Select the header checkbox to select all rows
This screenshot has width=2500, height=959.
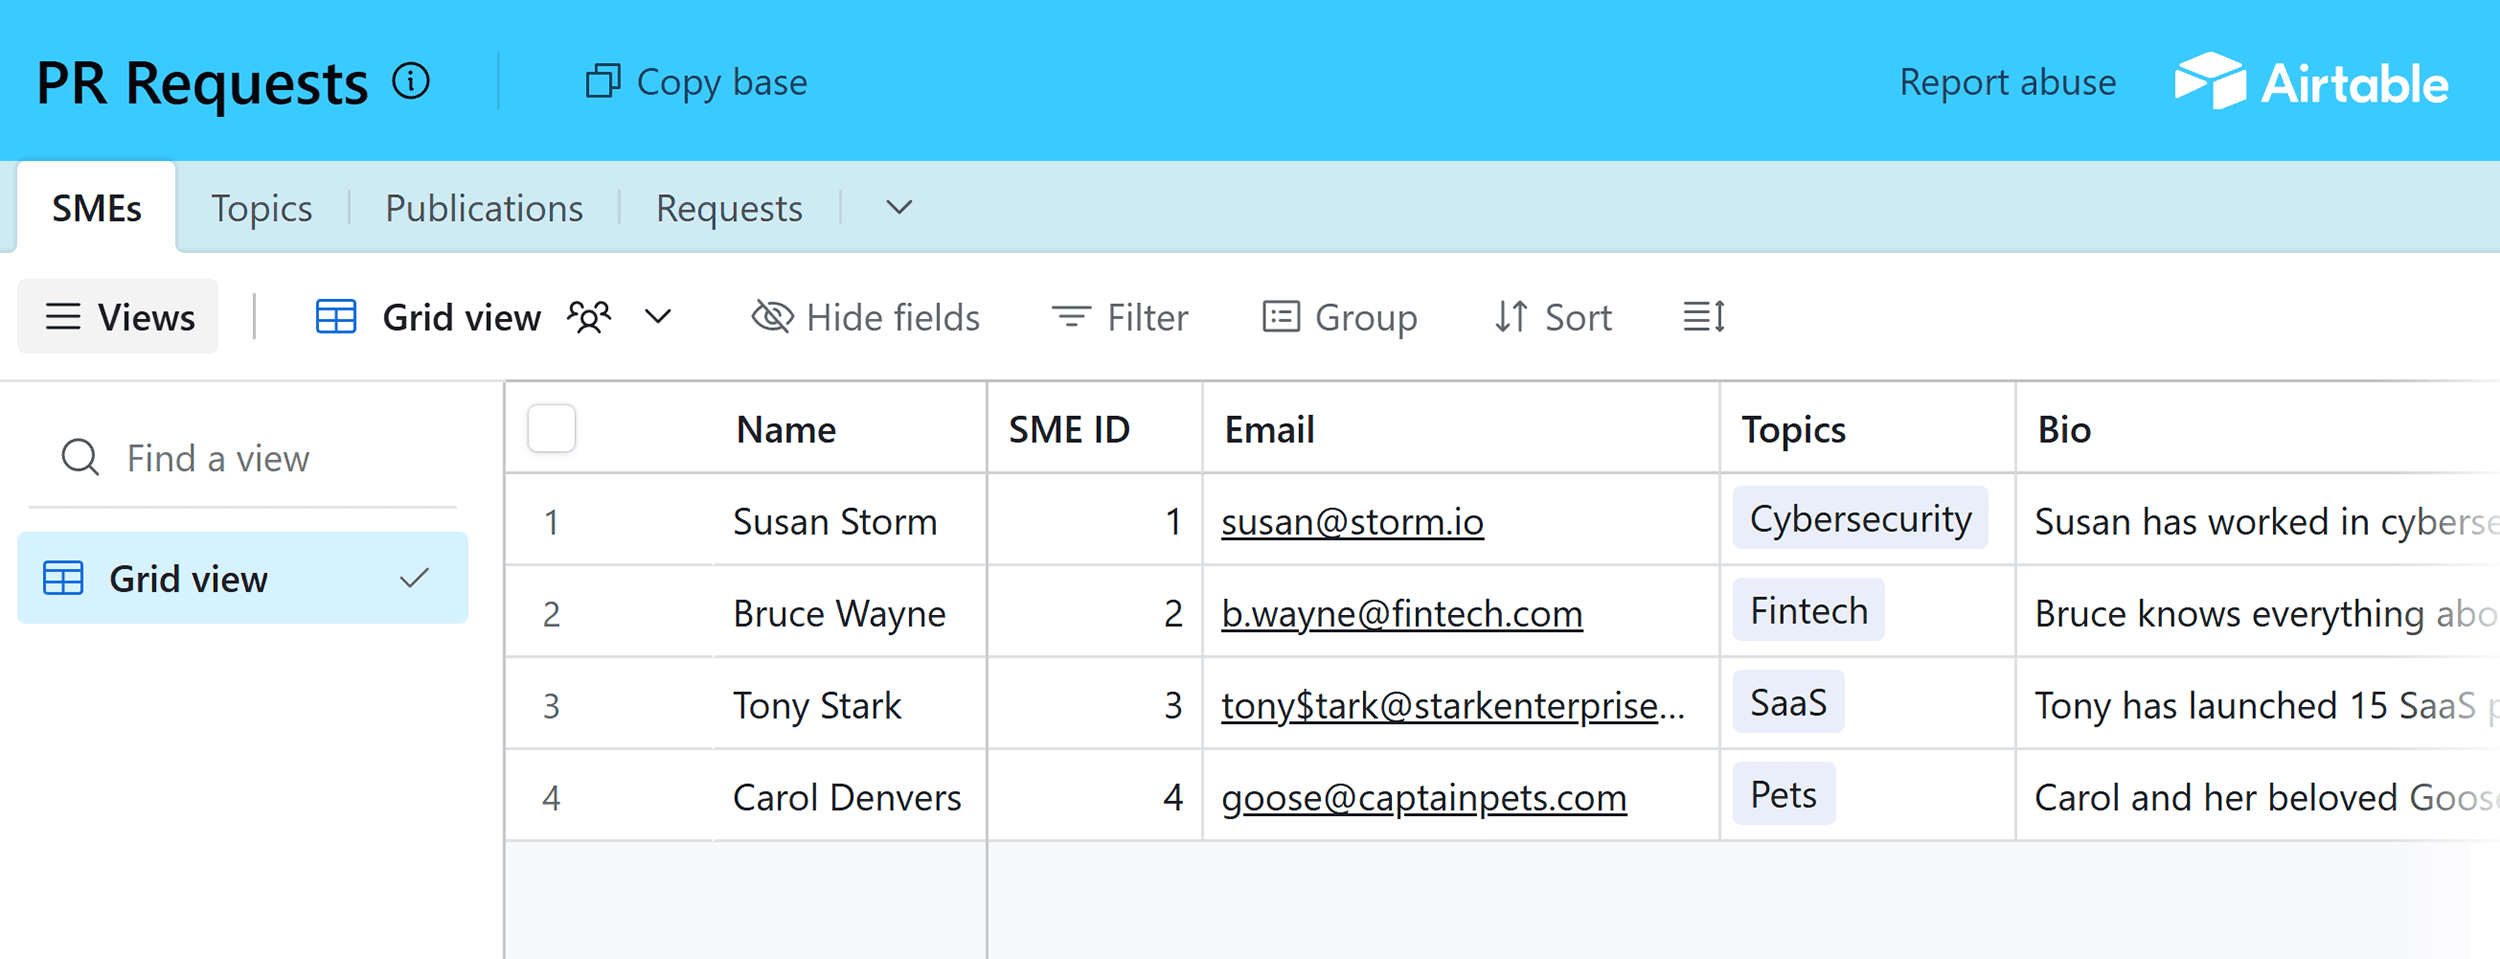click(x=551, y=428)
